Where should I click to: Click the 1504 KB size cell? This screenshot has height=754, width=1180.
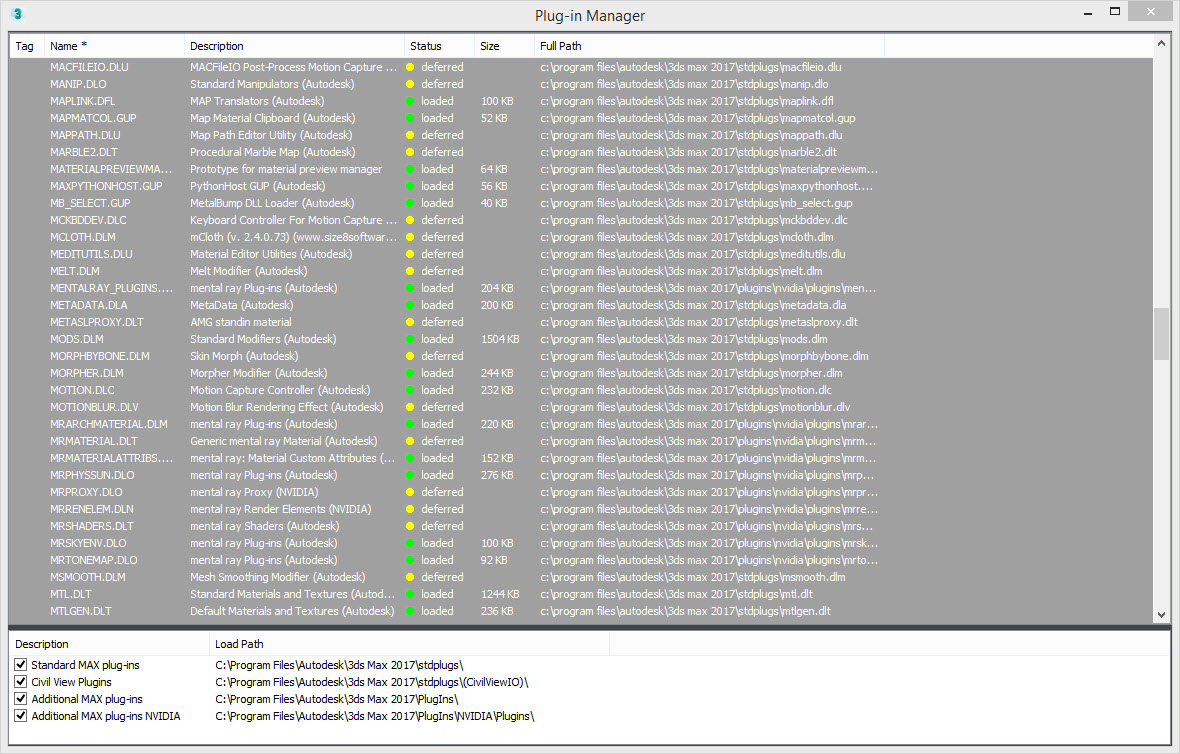click(500, 339)
